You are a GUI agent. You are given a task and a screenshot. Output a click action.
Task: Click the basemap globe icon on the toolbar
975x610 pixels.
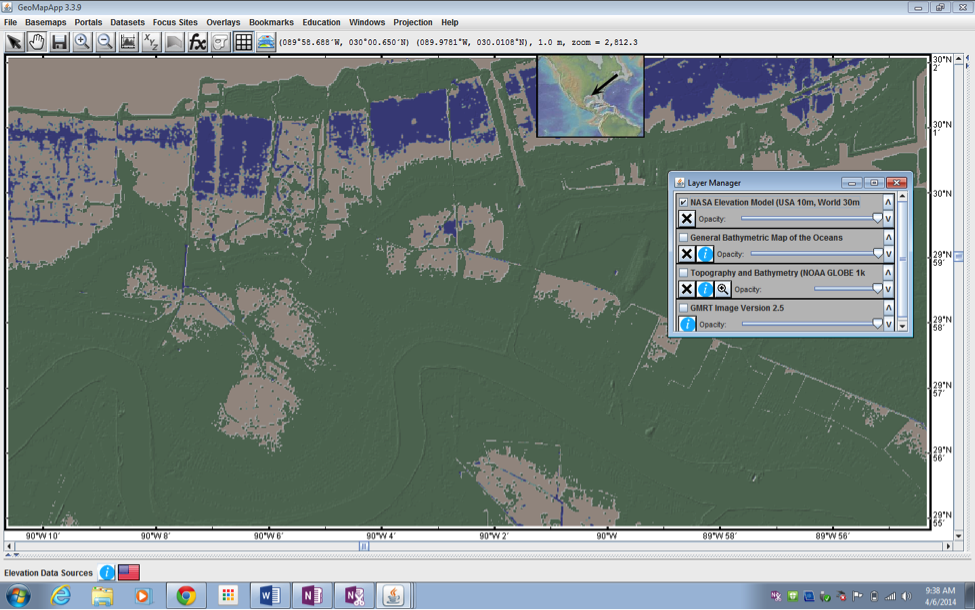[266, 42]
